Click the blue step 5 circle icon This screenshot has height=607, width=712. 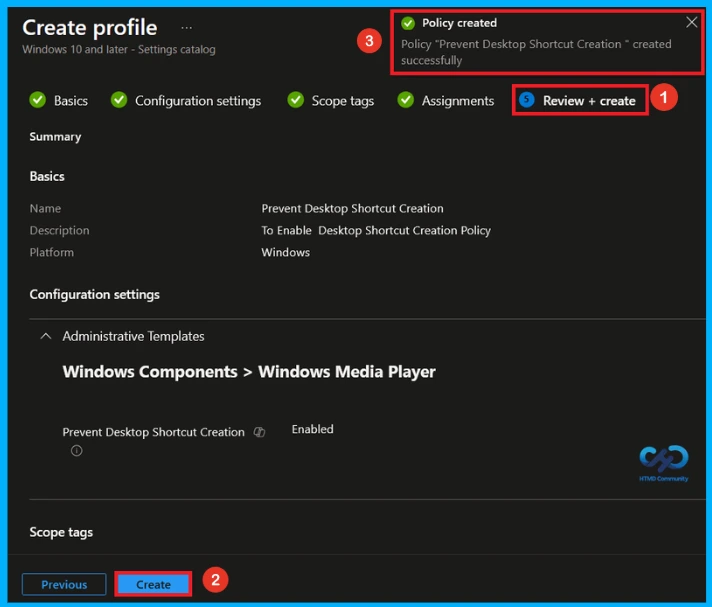527,99
